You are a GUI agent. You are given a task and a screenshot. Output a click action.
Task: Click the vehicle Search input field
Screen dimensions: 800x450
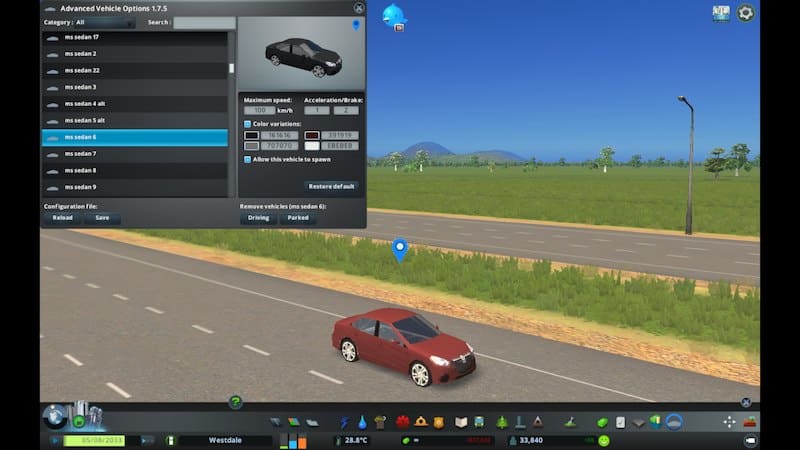tap(204, 22)
